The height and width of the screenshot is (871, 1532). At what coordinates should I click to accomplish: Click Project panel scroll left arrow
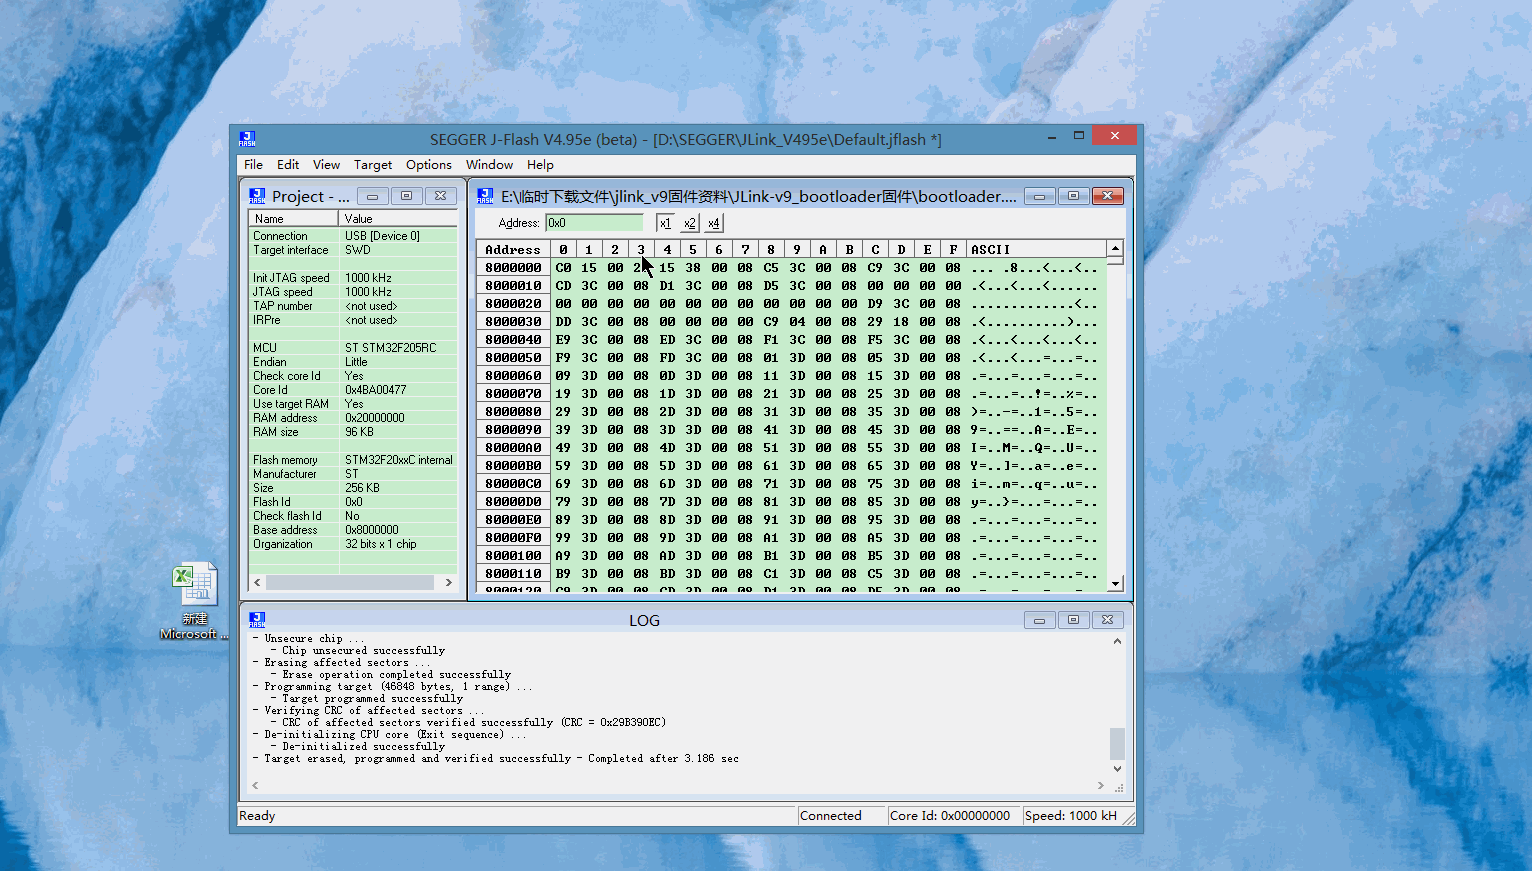click(x=257, y=582)
